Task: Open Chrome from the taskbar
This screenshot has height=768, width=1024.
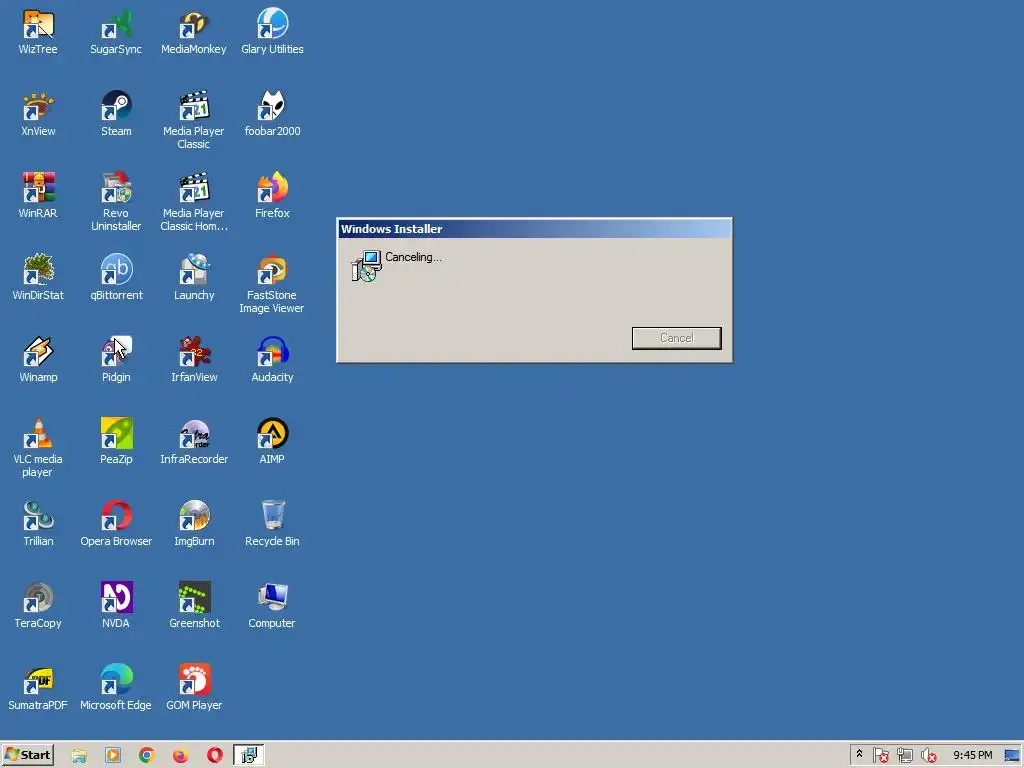Action: coord(147,756)
